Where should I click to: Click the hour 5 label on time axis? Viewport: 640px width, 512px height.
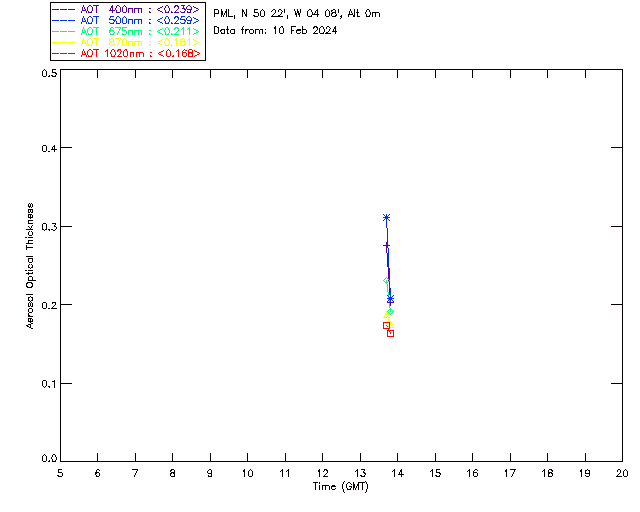[x=60, y=473]
